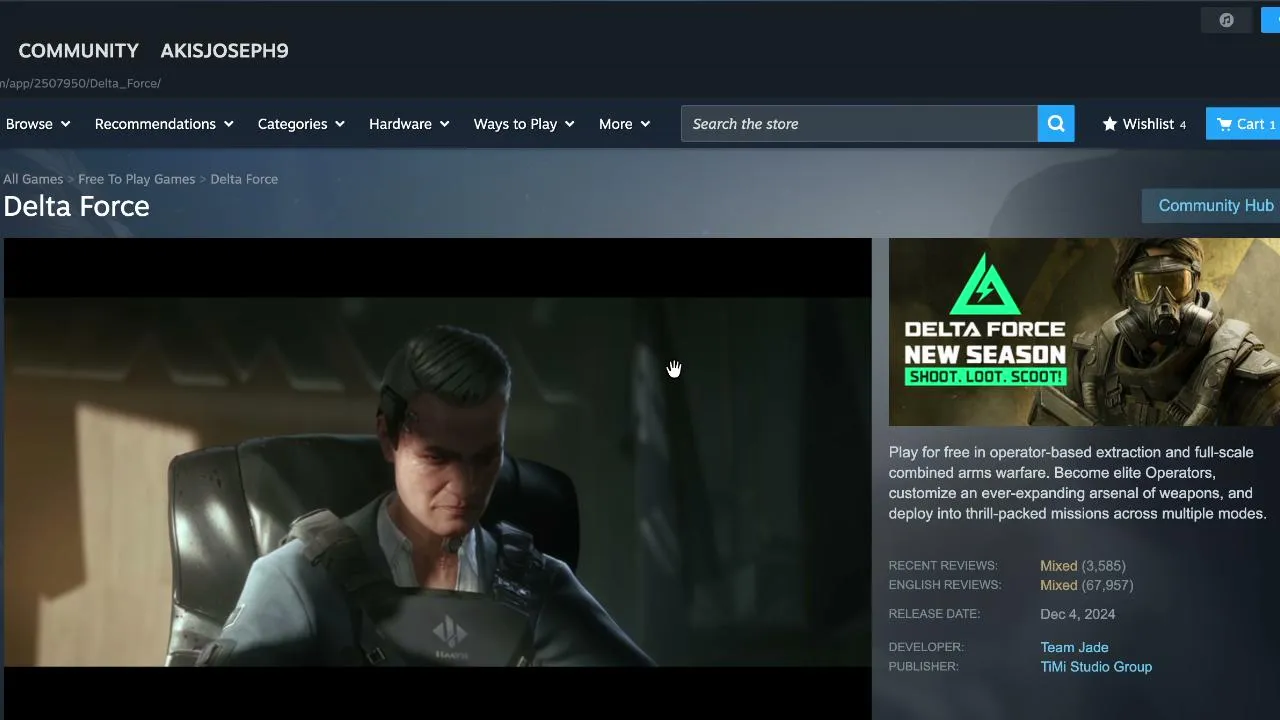
Task: Open the Hardware dropdown menu
Action: click(409, 124)
